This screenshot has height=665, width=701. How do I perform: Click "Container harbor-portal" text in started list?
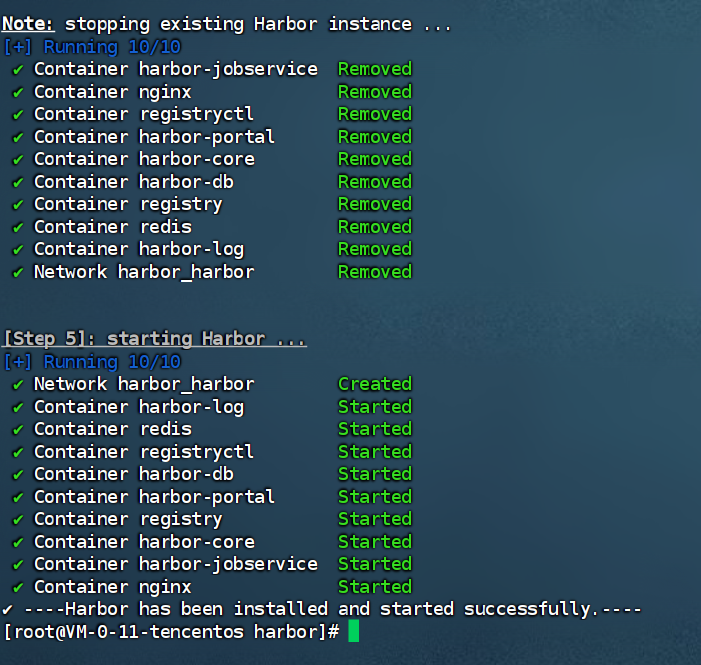[154, 497]
